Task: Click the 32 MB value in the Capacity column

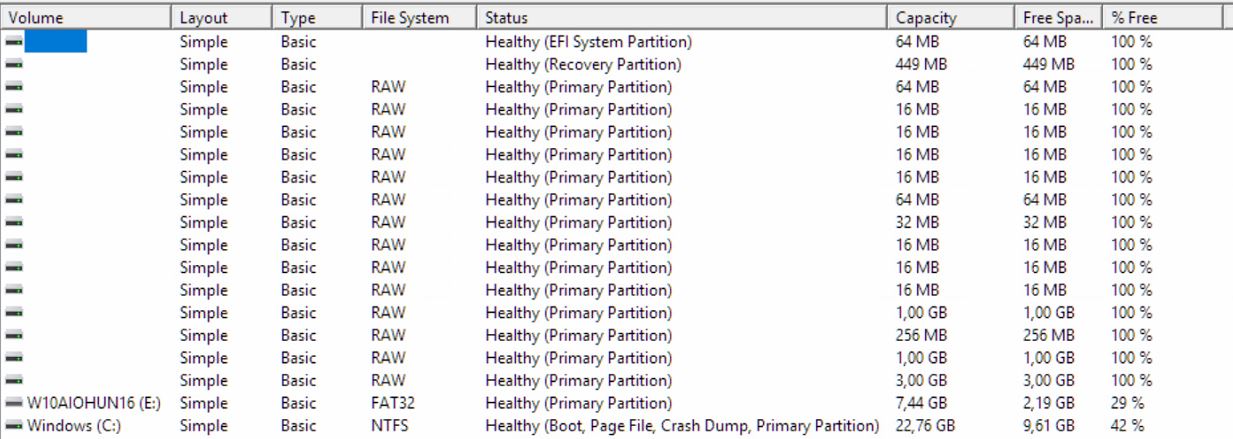Action: pos(917,223)
